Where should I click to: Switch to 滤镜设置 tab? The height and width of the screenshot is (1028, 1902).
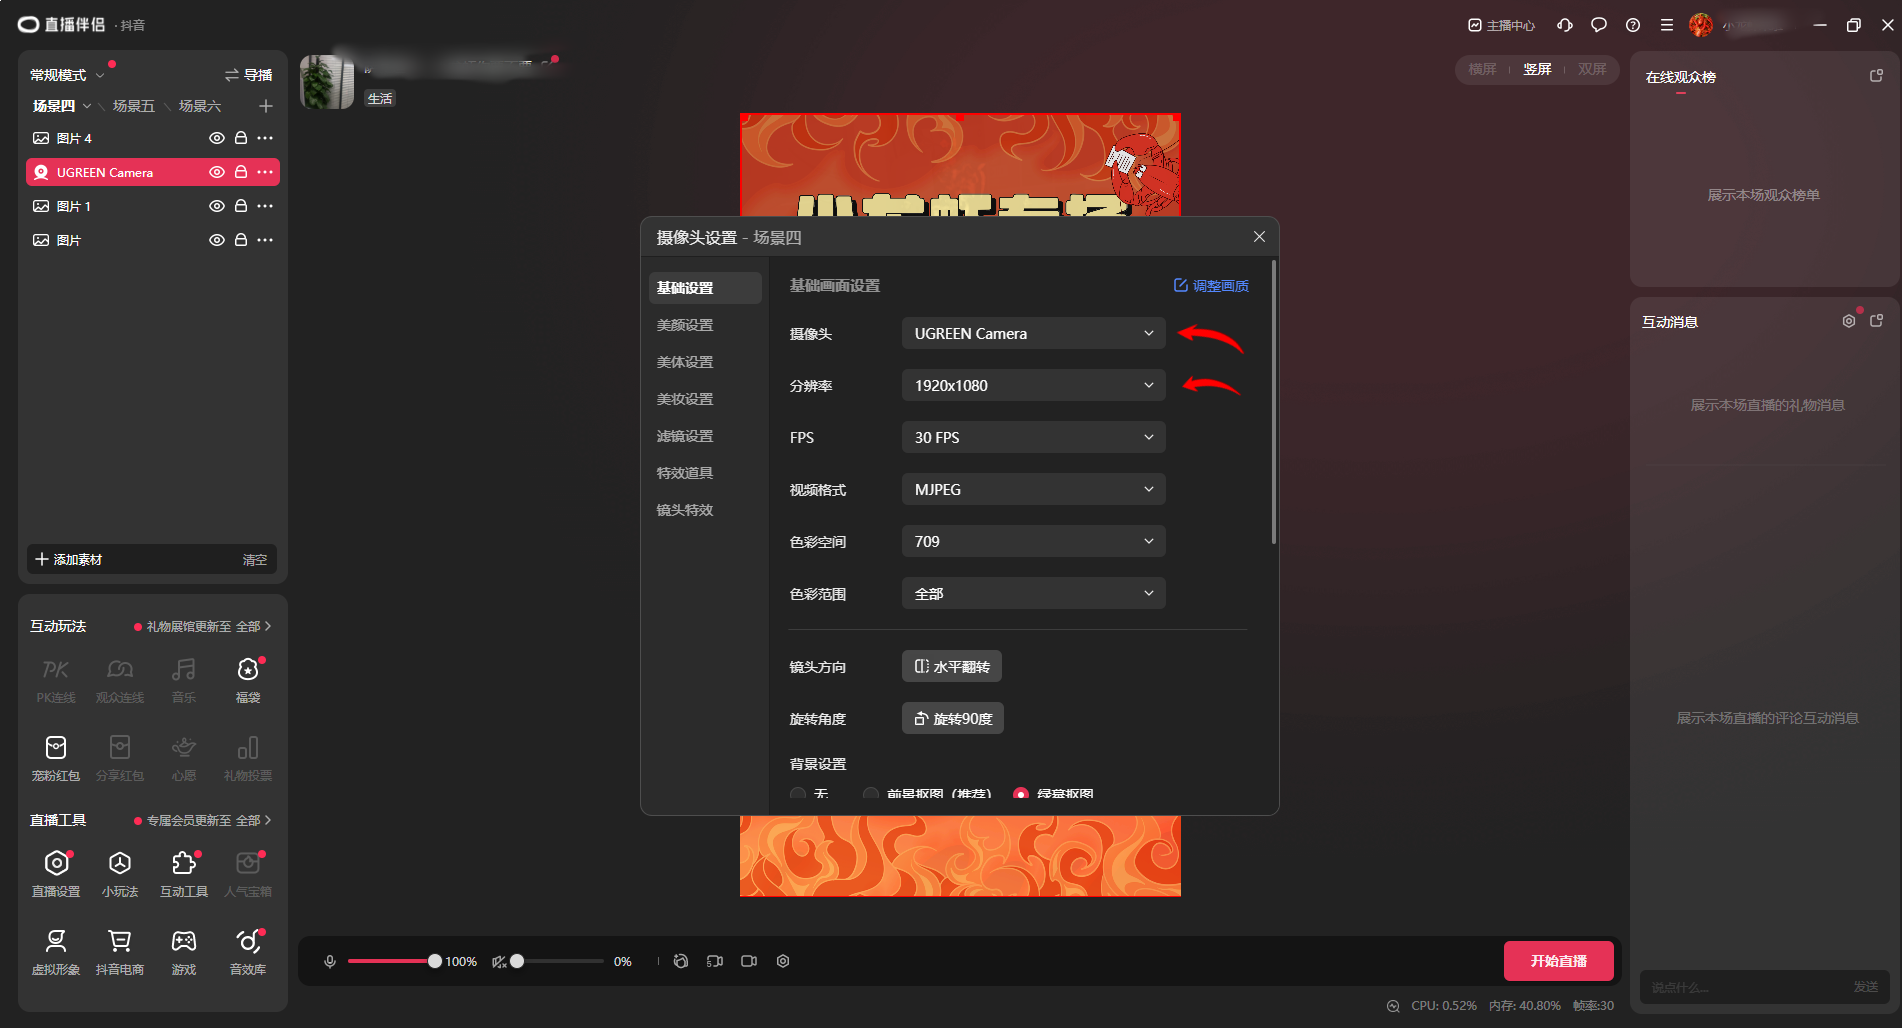click(685, 436)
